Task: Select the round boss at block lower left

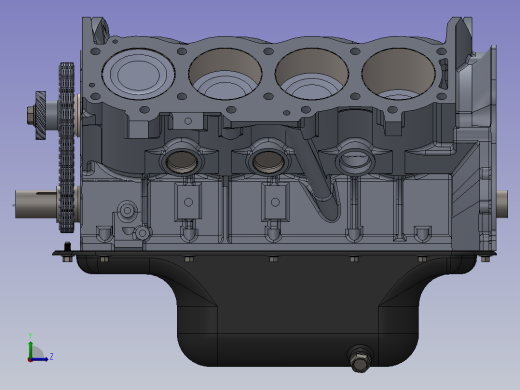Action: [x=127, y=210]
